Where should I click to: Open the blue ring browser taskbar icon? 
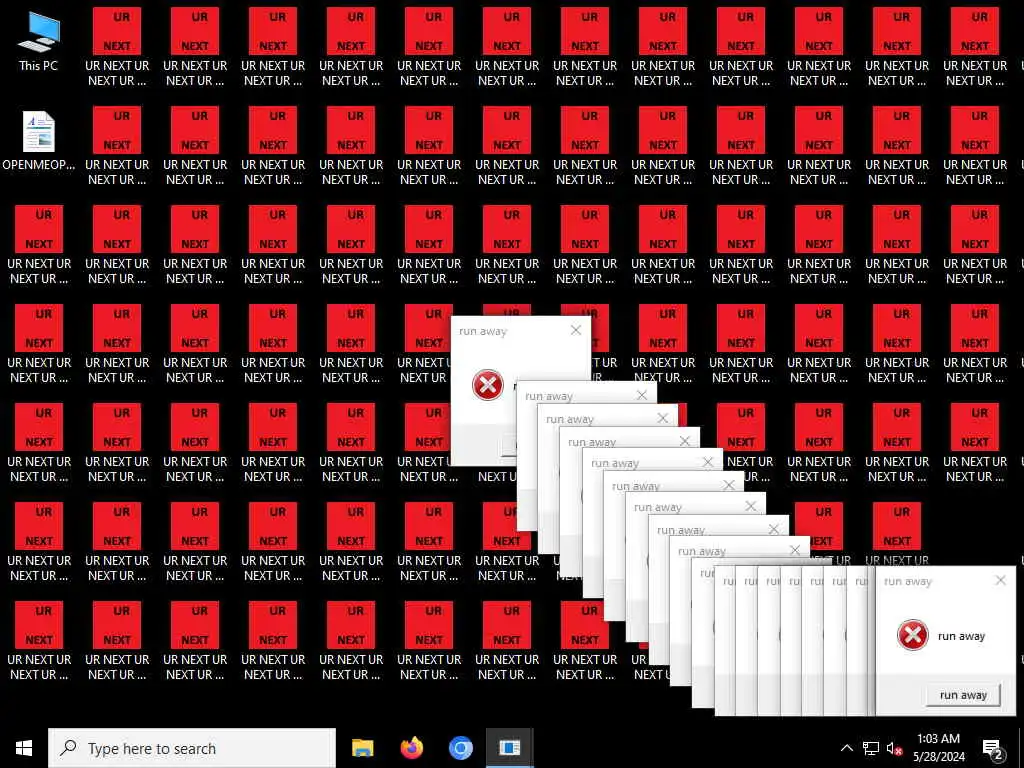point(460,748)
